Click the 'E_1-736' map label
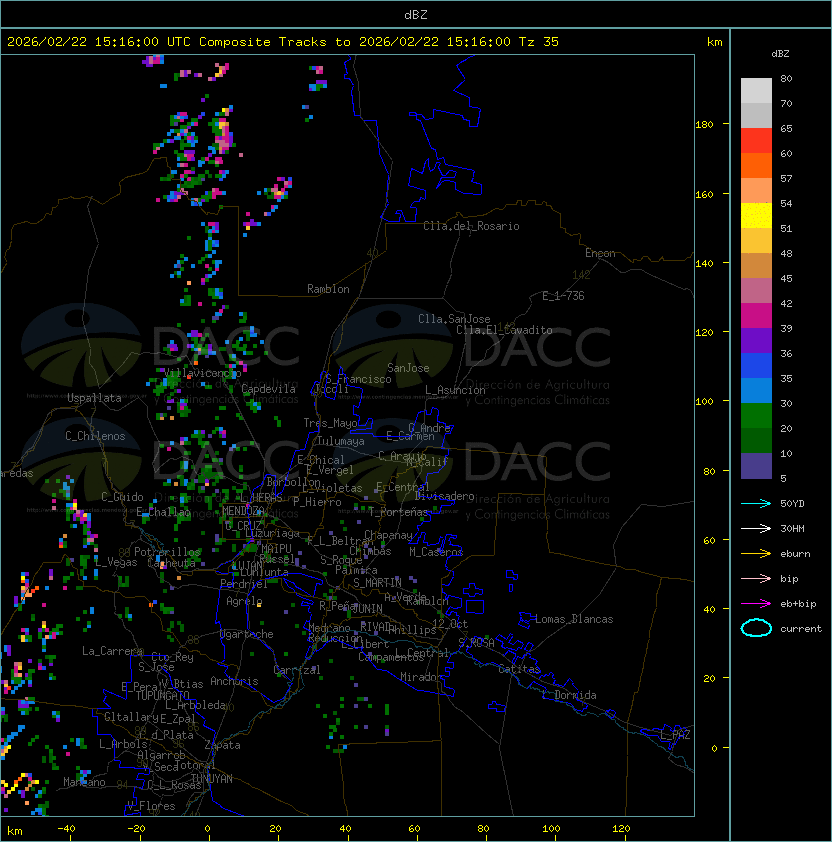 (x=563, y=296)
